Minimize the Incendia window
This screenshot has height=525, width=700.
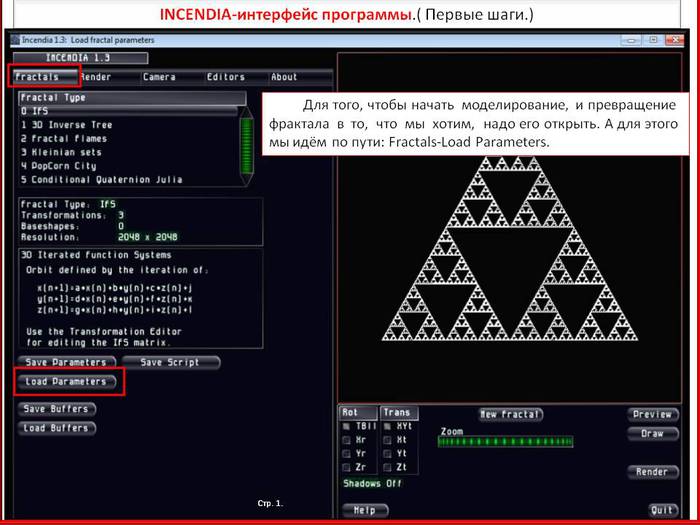[631, 40]
